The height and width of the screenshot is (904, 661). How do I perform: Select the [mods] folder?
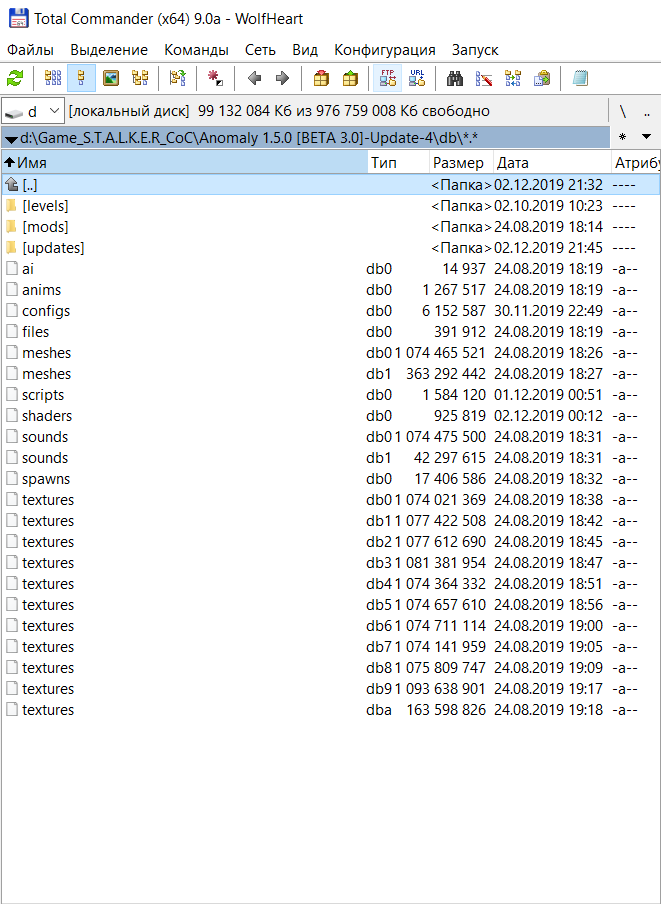coord(331,227)
